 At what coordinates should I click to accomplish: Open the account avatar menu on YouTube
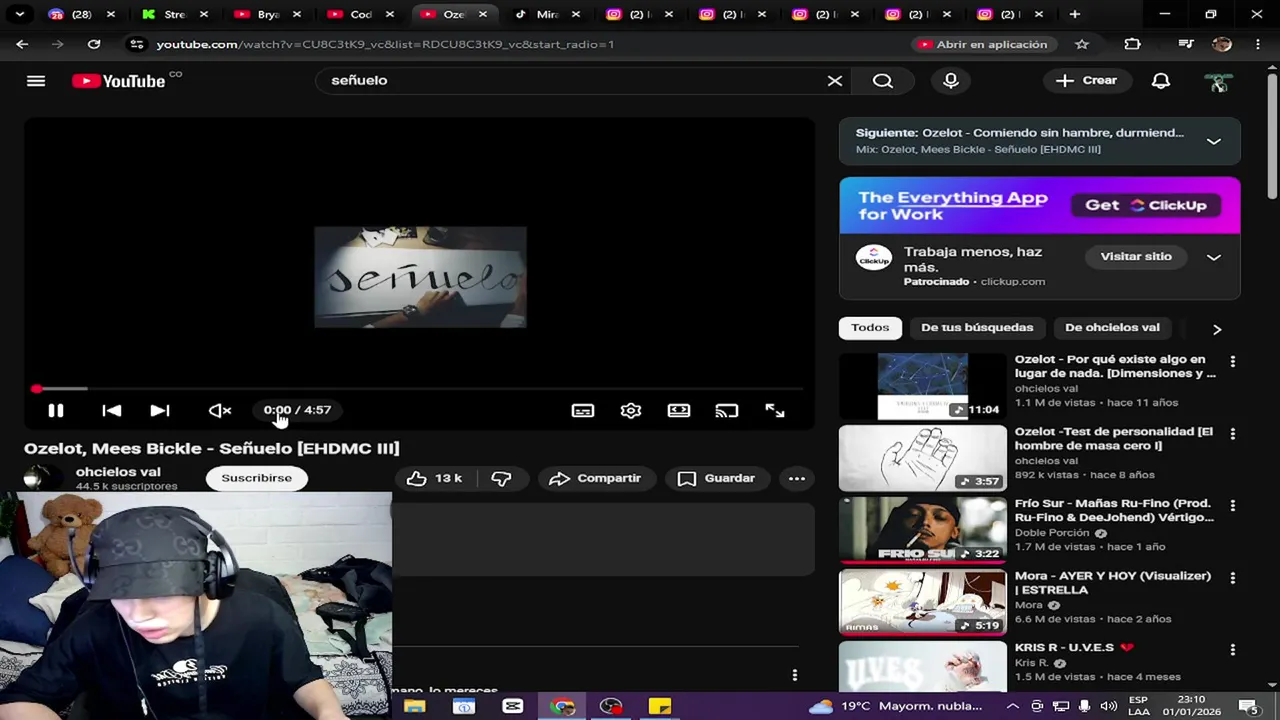coord(1219,83)
